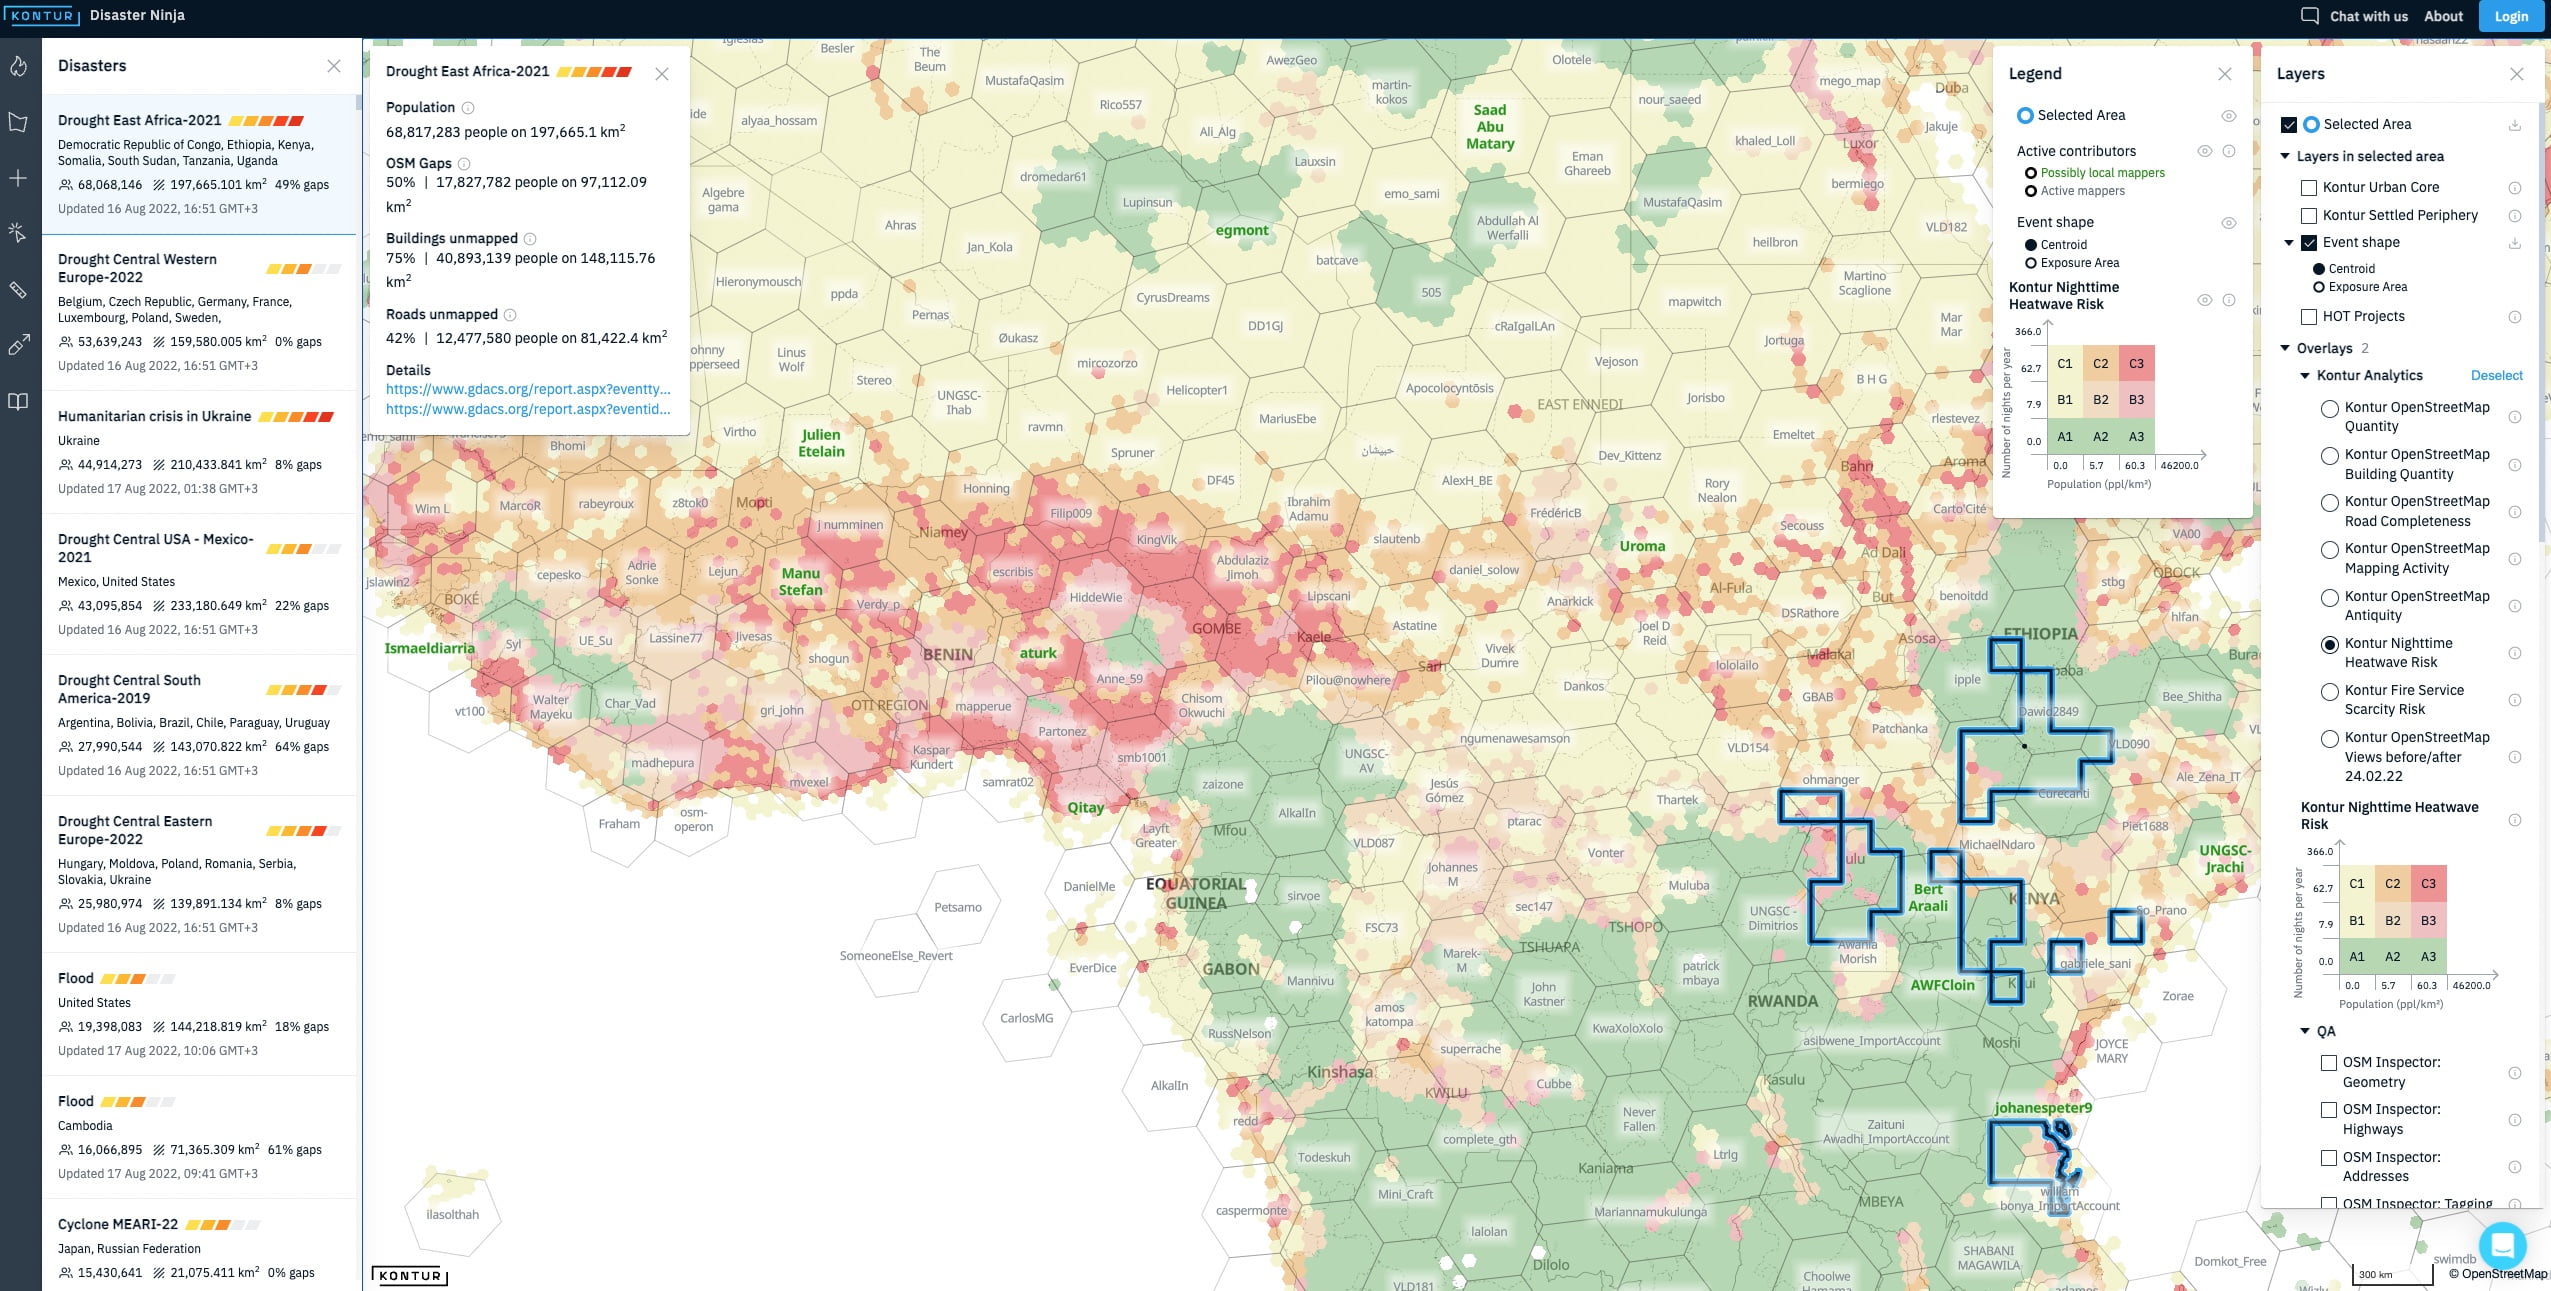Open the book reports icon in sidebar
The width and height of the screenshot is (2551, 1291).
(18, 401)
